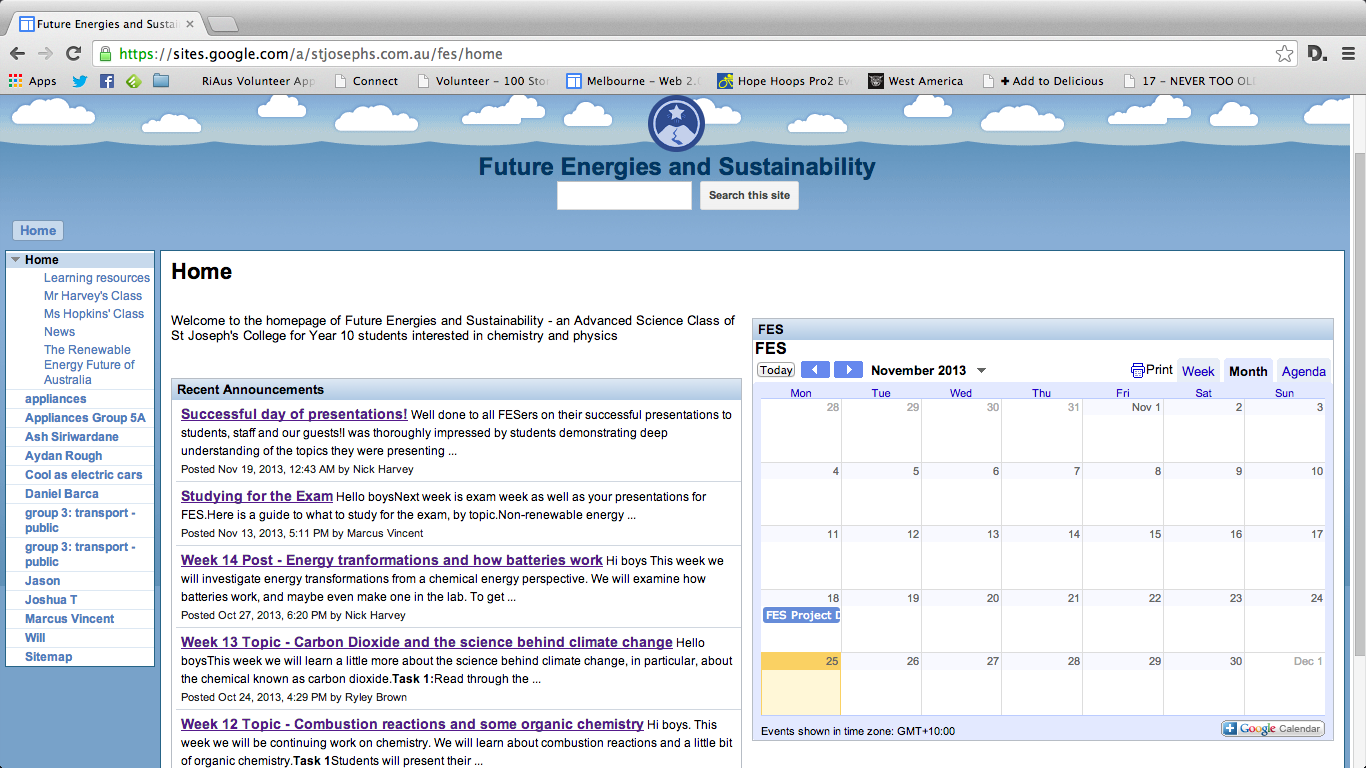Open the Ash Siriwardane sidebar page
Image resolution: width=1366 pixels, height=768 pixels.
pyautogui.click(x=72, y=437)
